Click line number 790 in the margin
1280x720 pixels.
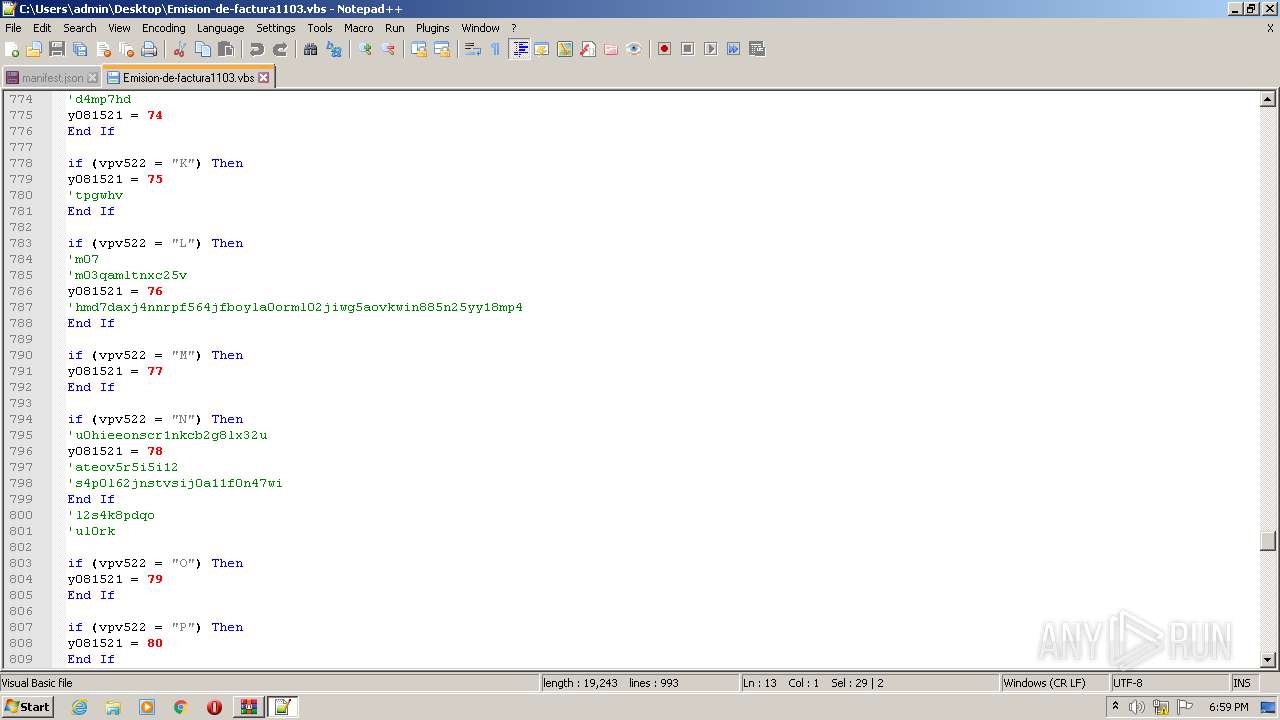coord(20,355)
